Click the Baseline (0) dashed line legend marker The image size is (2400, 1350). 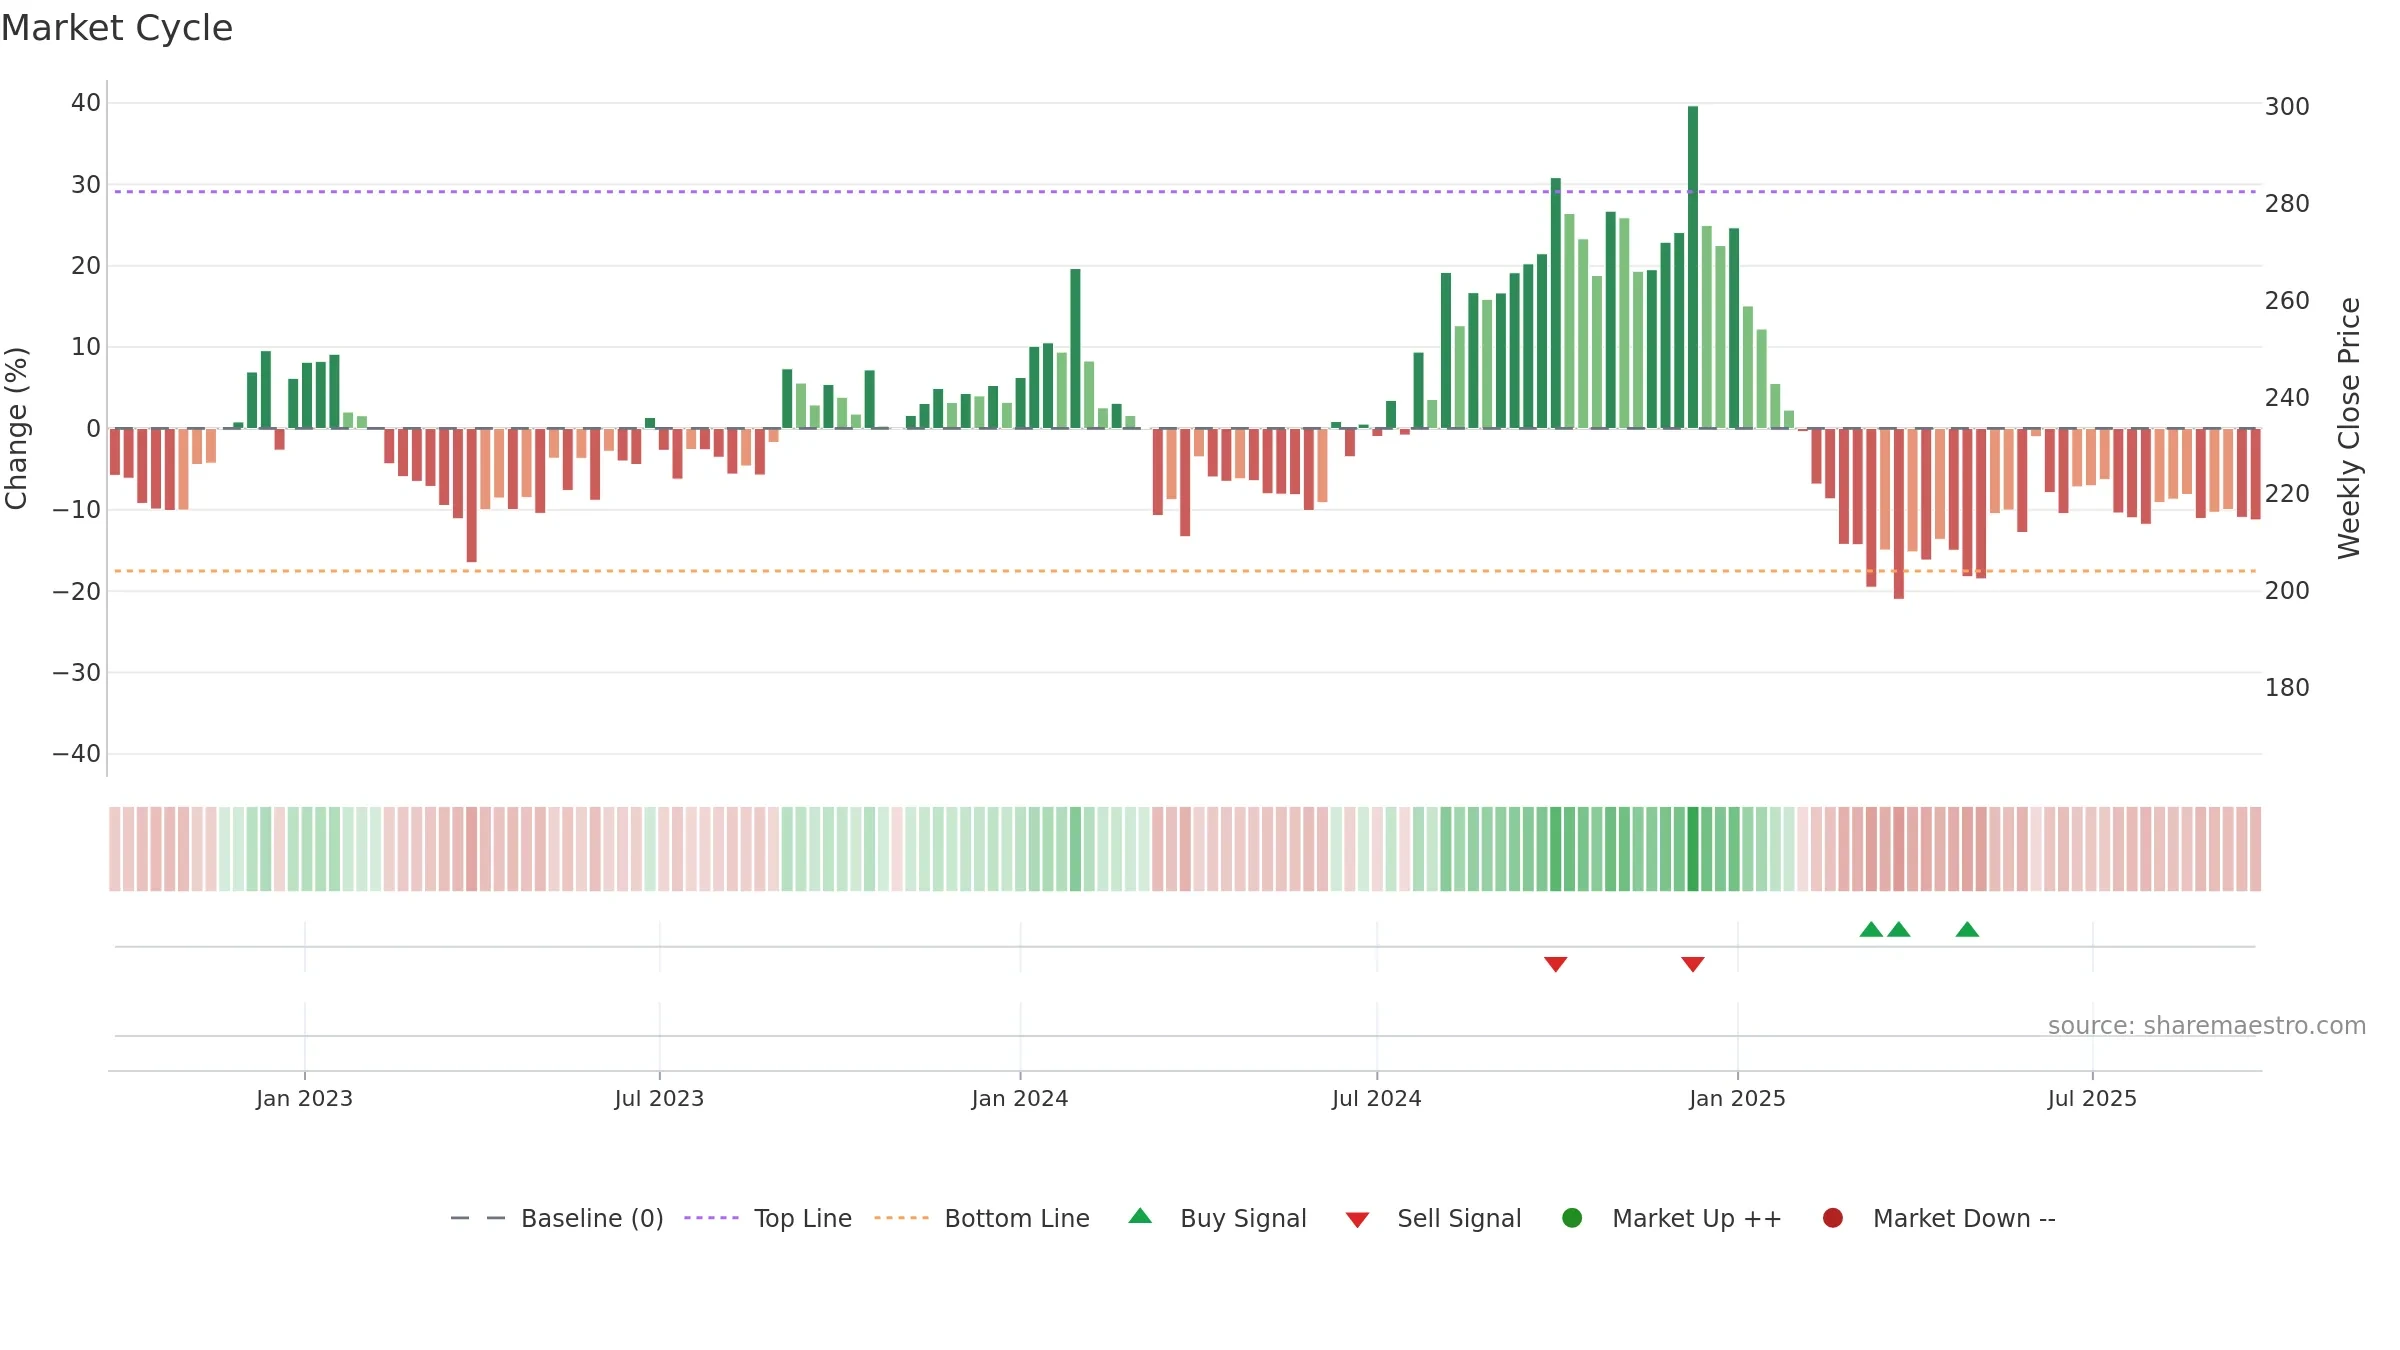click(478, 1218)
